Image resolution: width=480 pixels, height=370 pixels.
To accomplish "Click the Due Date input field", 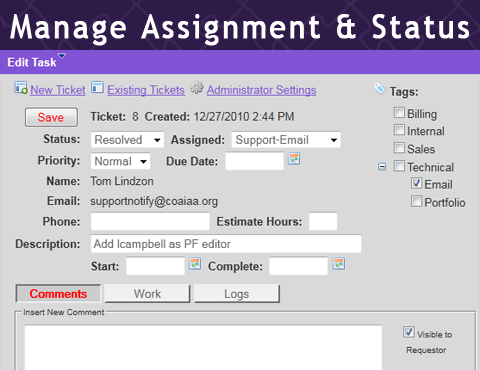I will tap(255, 161).
